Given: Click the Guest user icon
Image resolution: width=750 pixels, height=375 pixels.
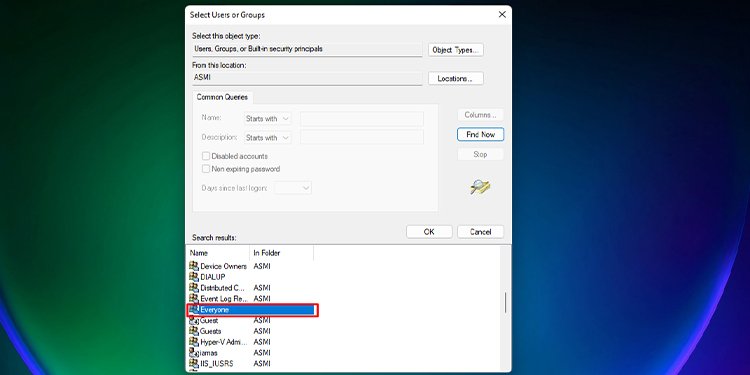Looking at the screenshot, I should point(194,320).
